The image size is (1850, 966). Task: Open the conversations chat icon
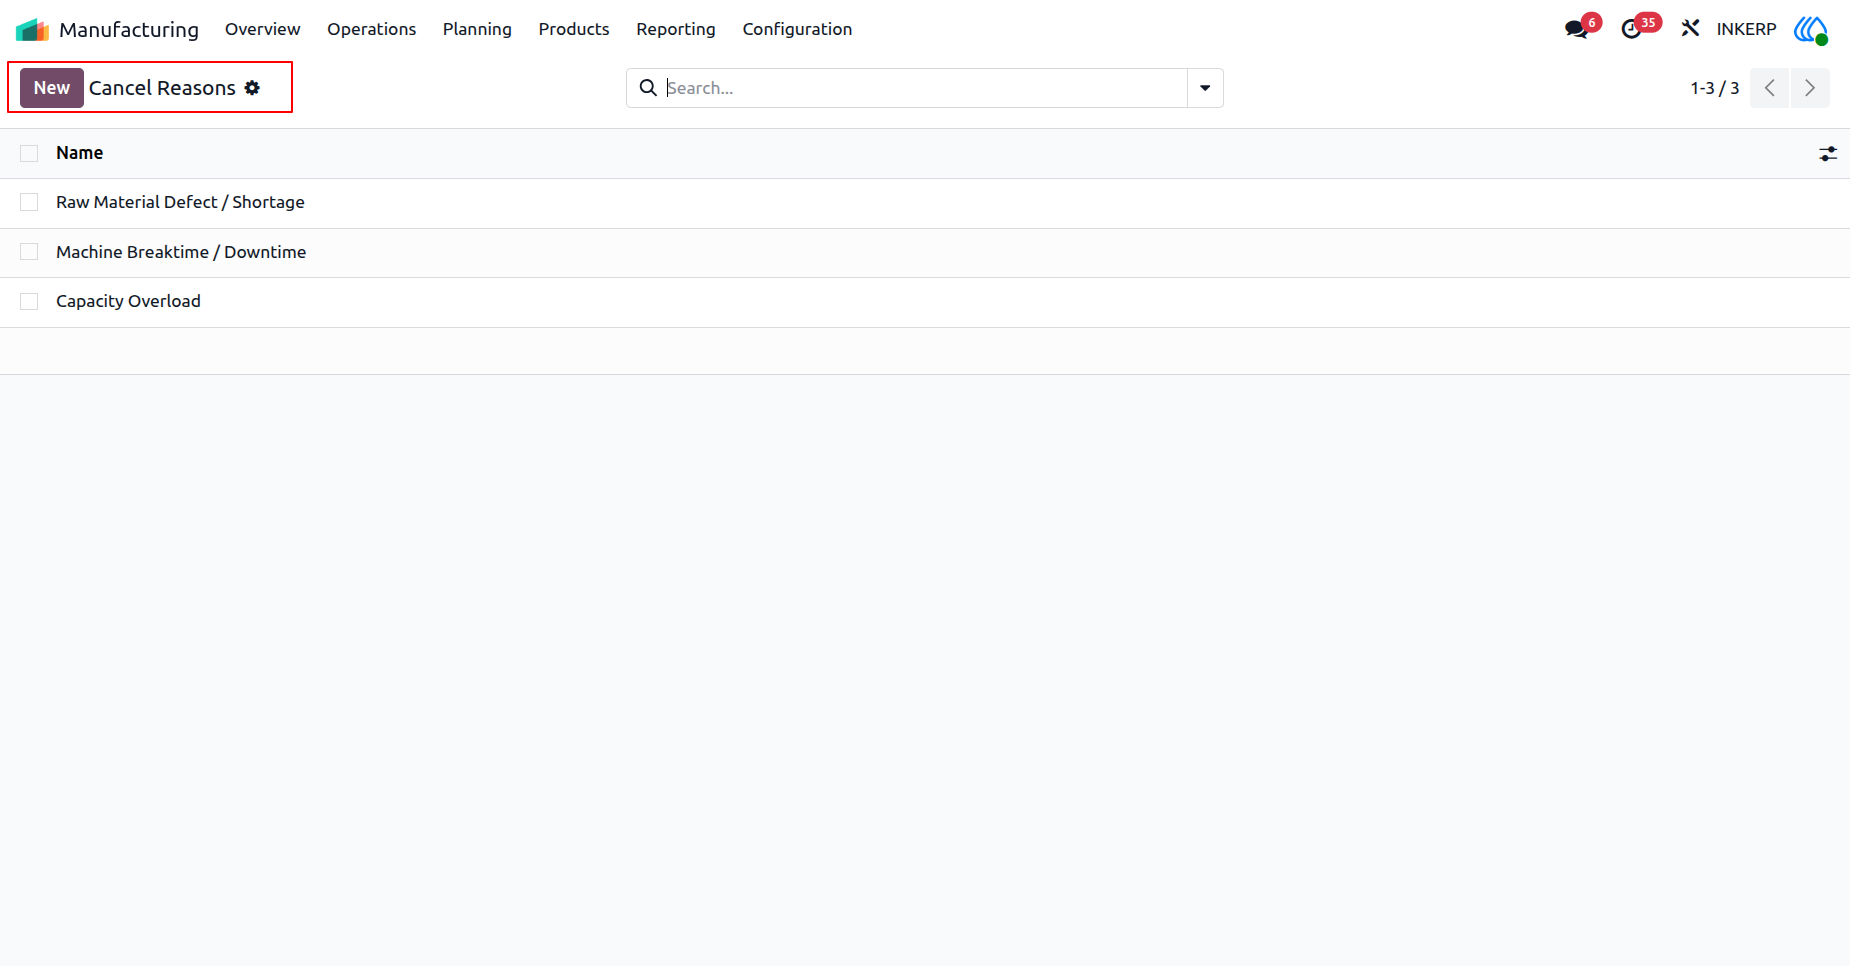(1577, 29)
